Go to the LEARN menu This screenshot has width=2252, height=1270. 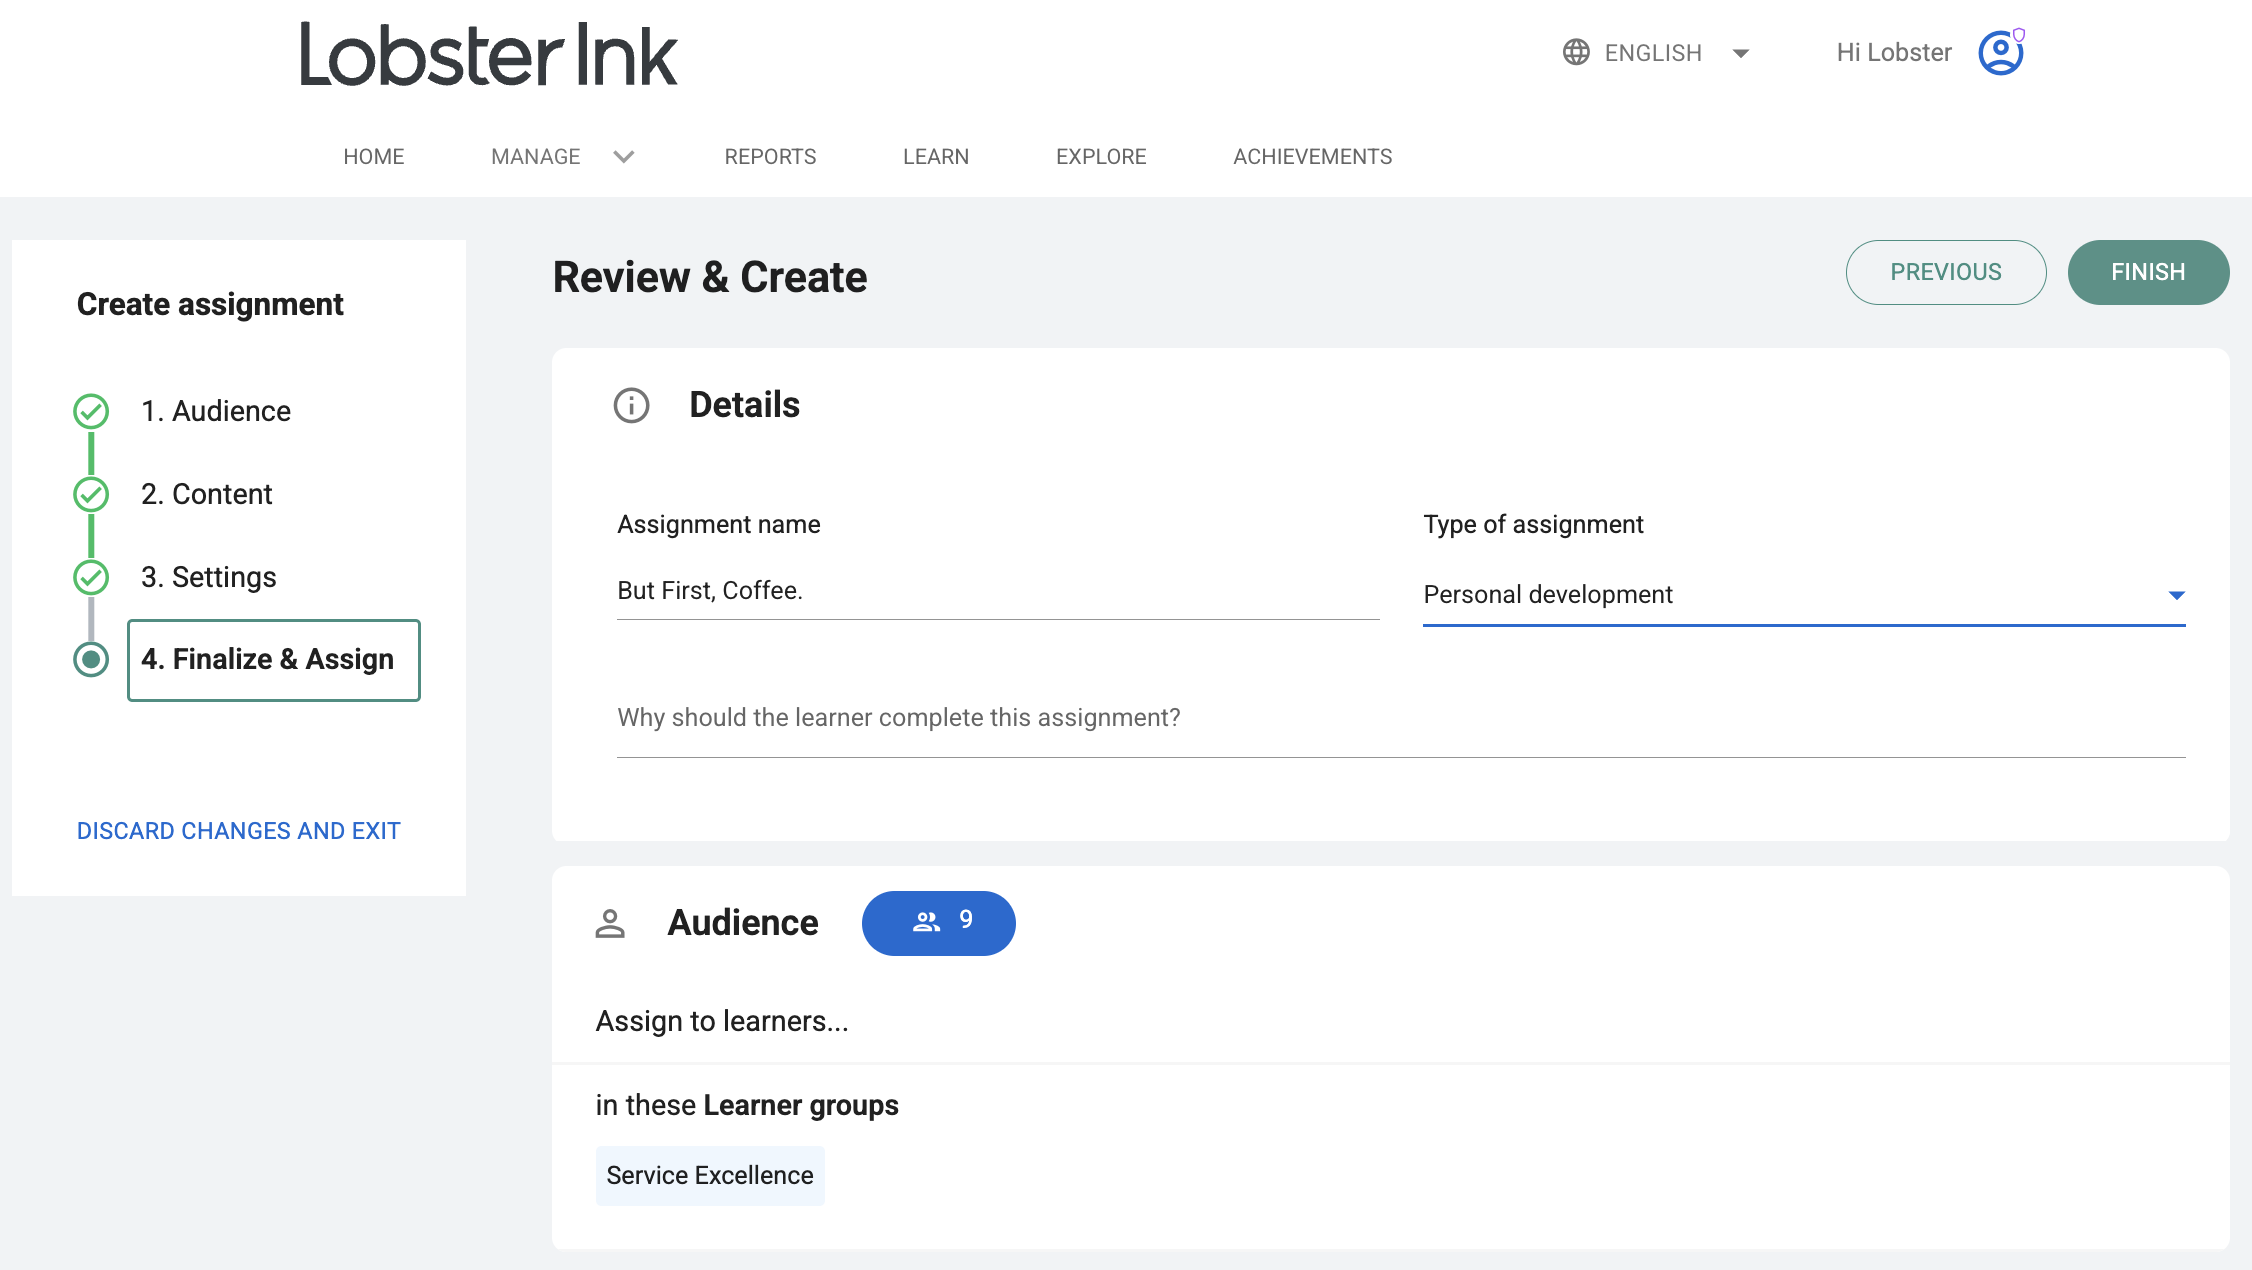[936, 157]
